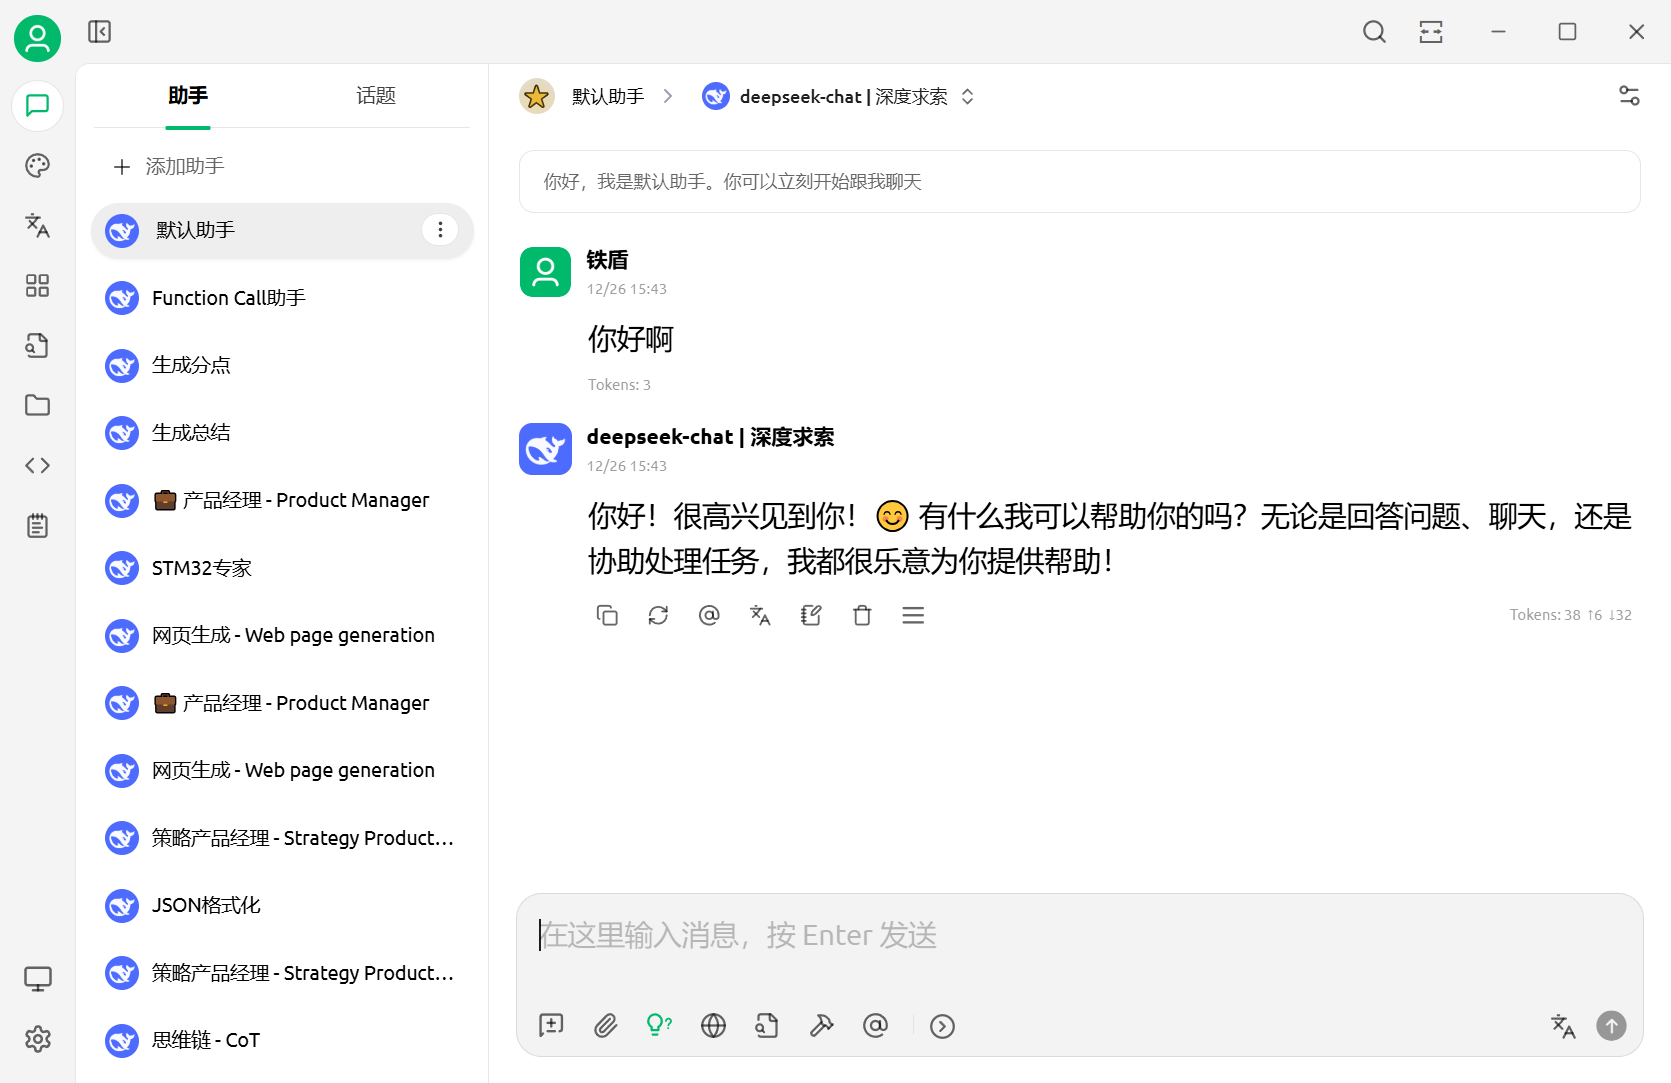Viewport: 1671px width, 1083px height.
Task: Translate input text icon near send
Action: point(1563,1026)
